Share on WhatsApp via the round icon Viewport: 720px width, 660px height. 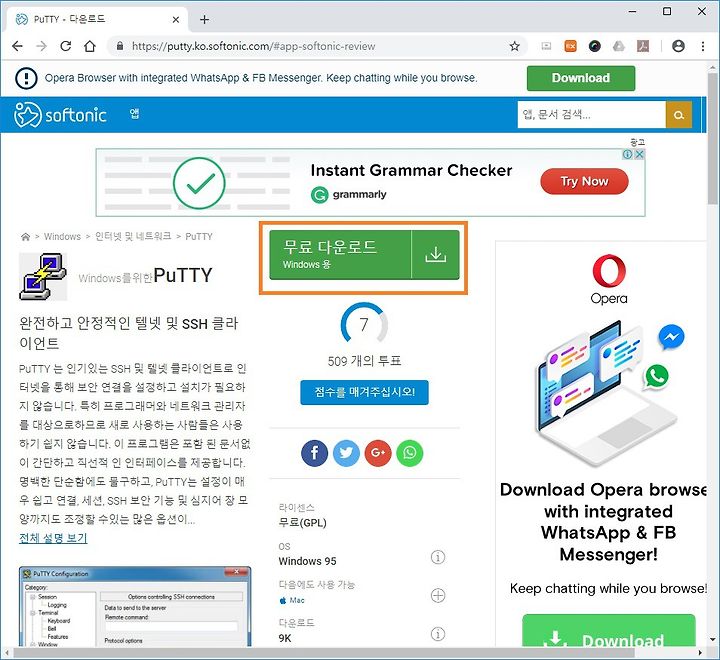coord(410,453)
